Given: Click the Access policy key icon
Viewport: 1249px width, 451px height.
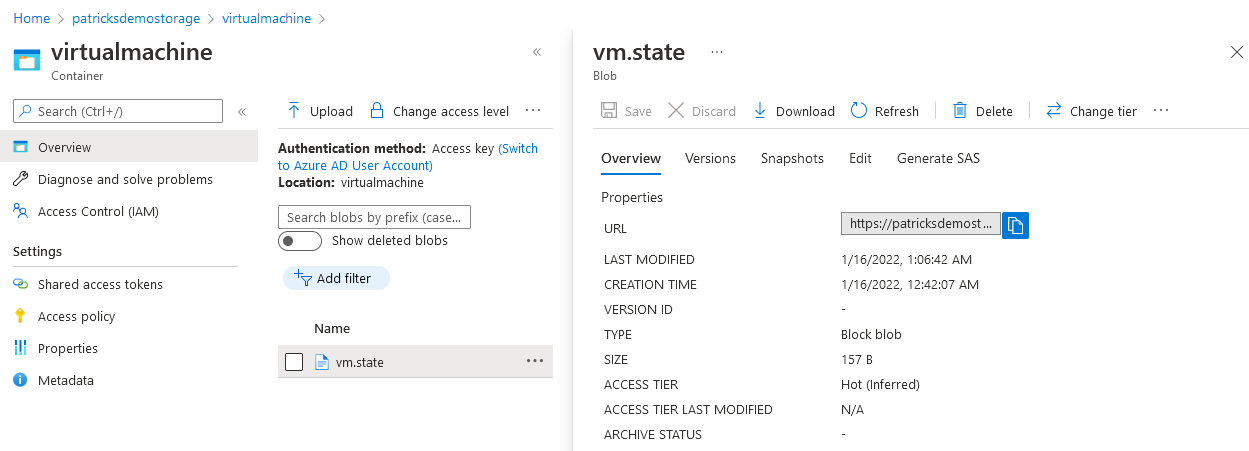Looking at the screenshot, I should [x=20, y=316].
